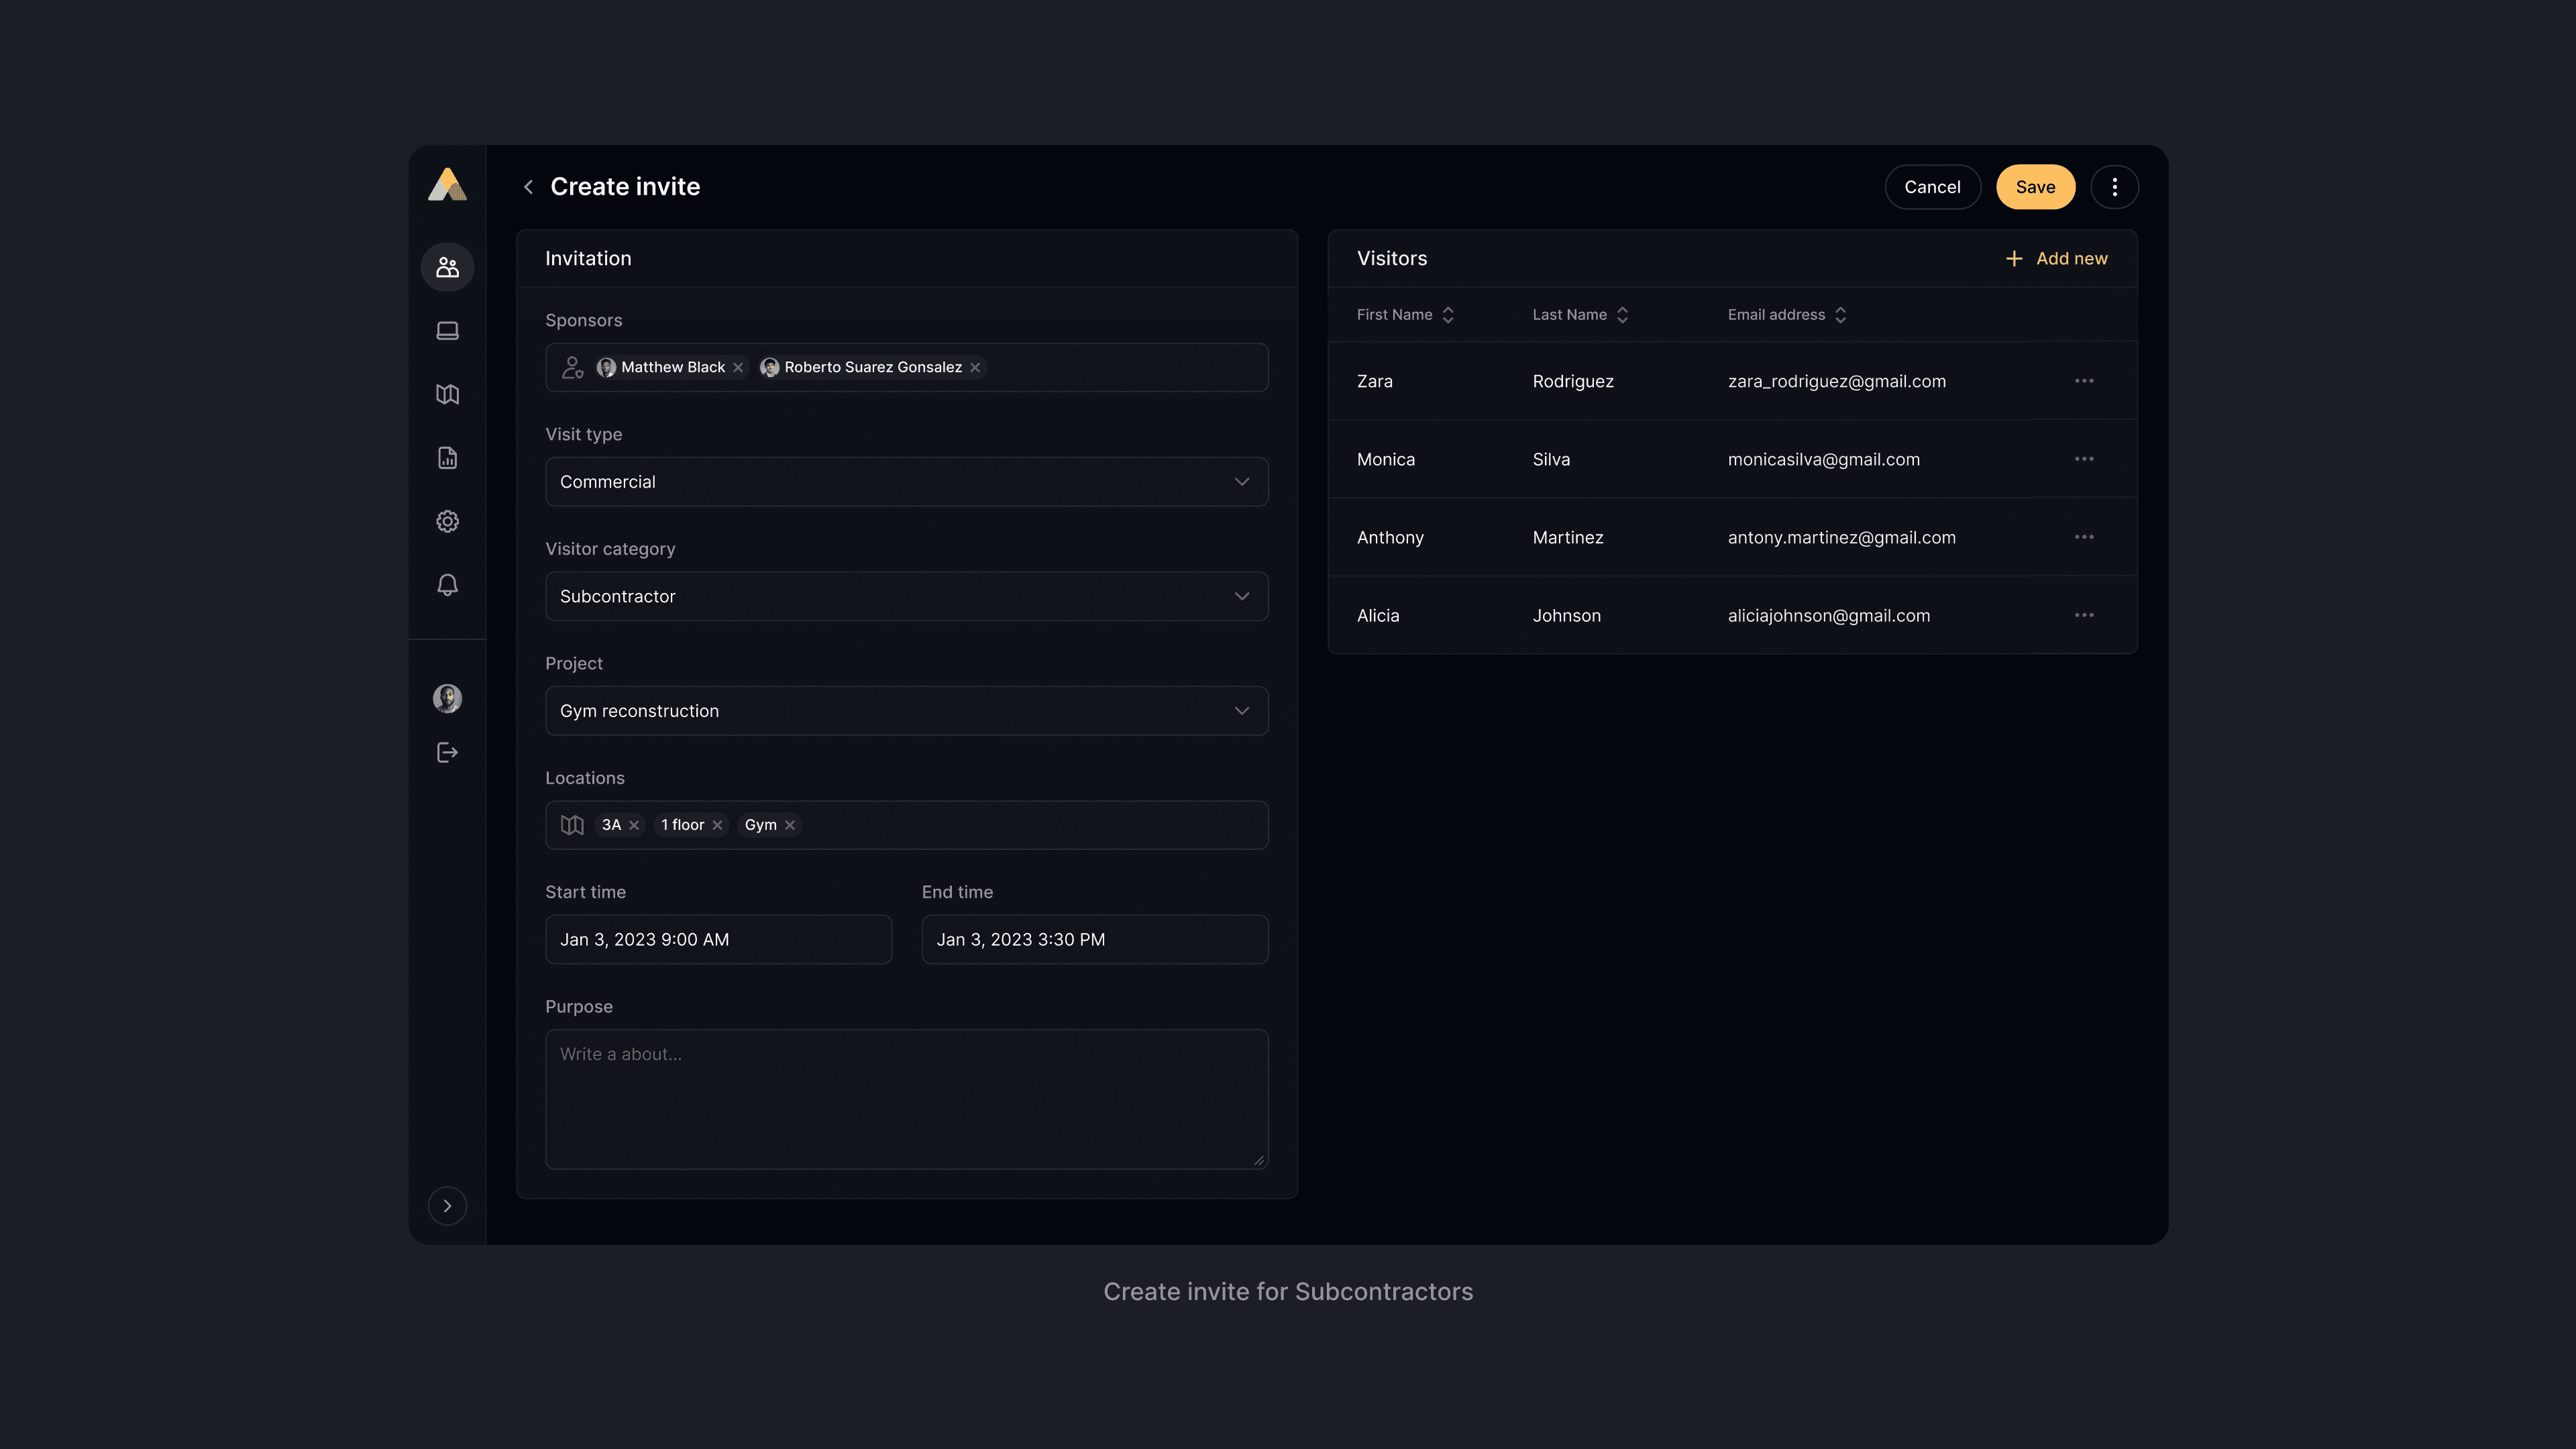The width and height of the screenshot is (2576, 1449).
Task: Open the Visitor category Subcontractor dropdown
Action: pos(906,596)
